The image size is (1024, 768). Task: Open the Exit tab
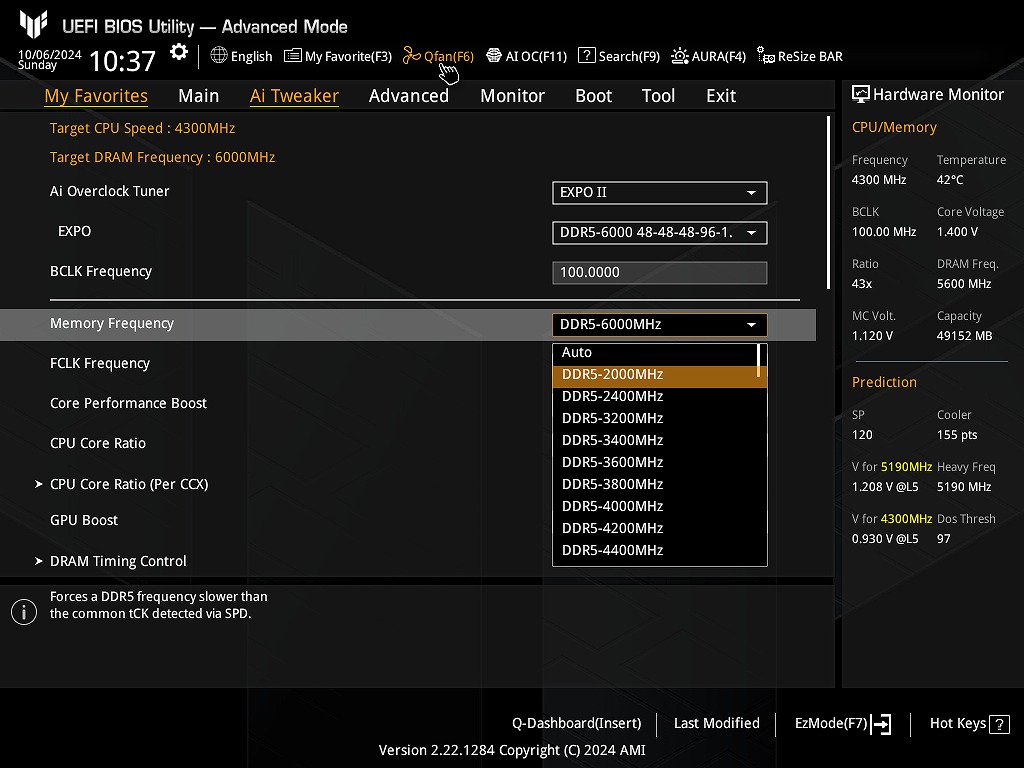(721, 96)
